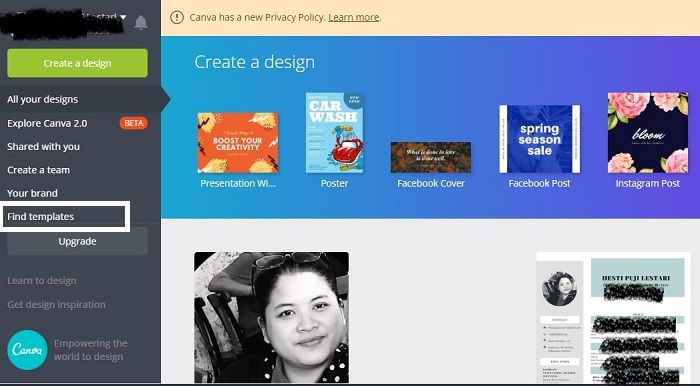Follow the Learn more link
Viewport: 700px width, 386px height.
pyautogui.click(x=354, y=17)
